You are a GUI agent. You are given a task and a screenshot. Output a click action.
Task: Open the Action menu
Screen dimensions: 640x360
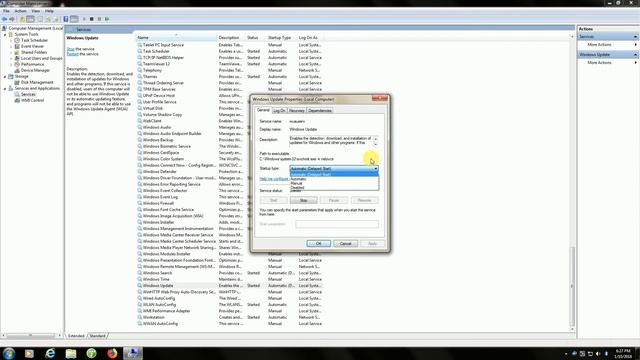point(20,11)
